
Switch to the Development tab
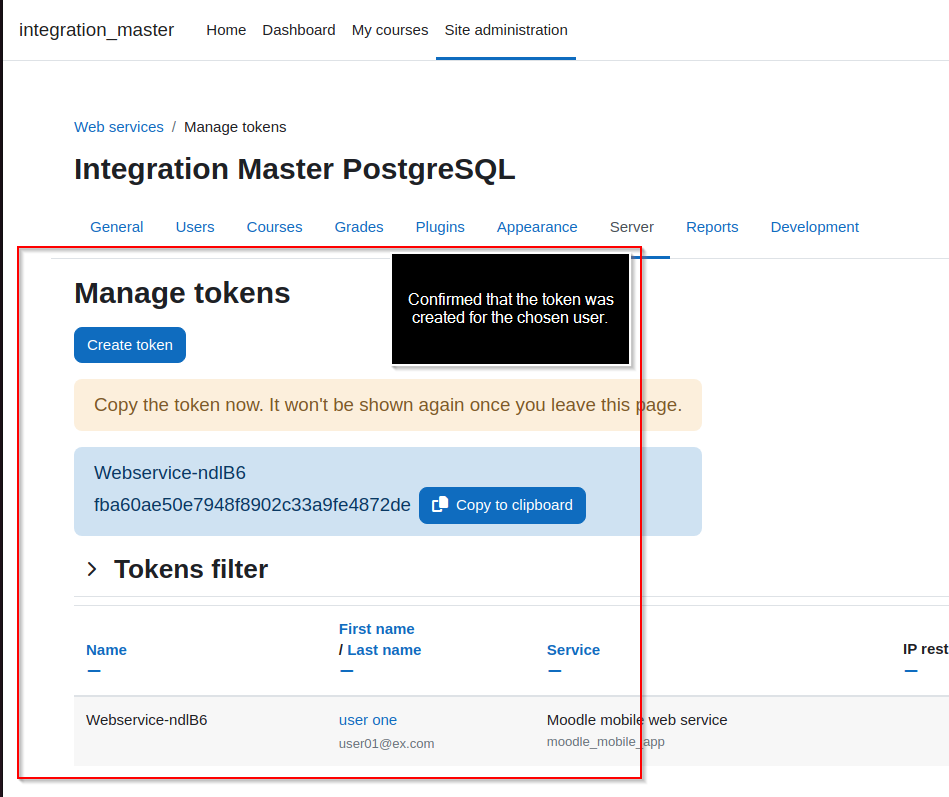click(x=814, y=227)
